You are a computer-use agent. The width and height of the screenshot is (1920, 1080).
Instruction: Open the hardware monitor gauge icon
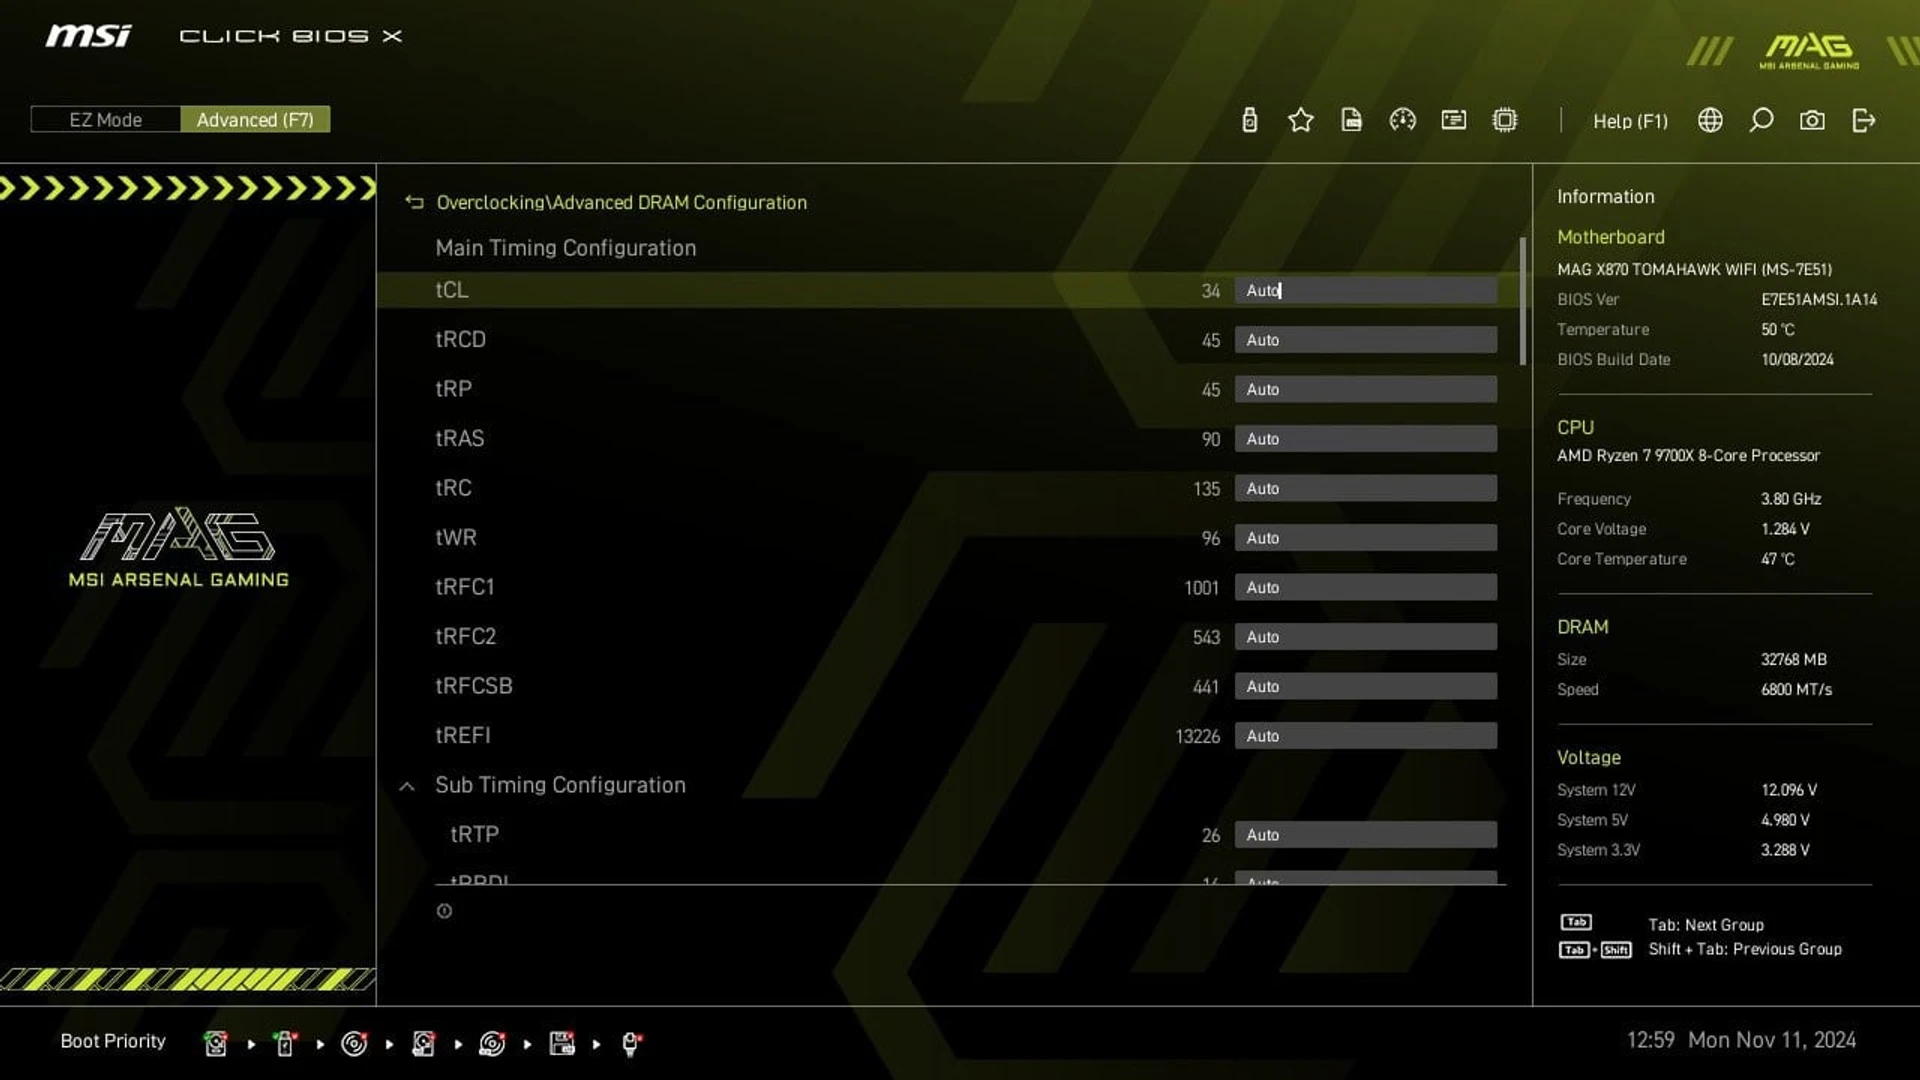tap(1402, 120)
